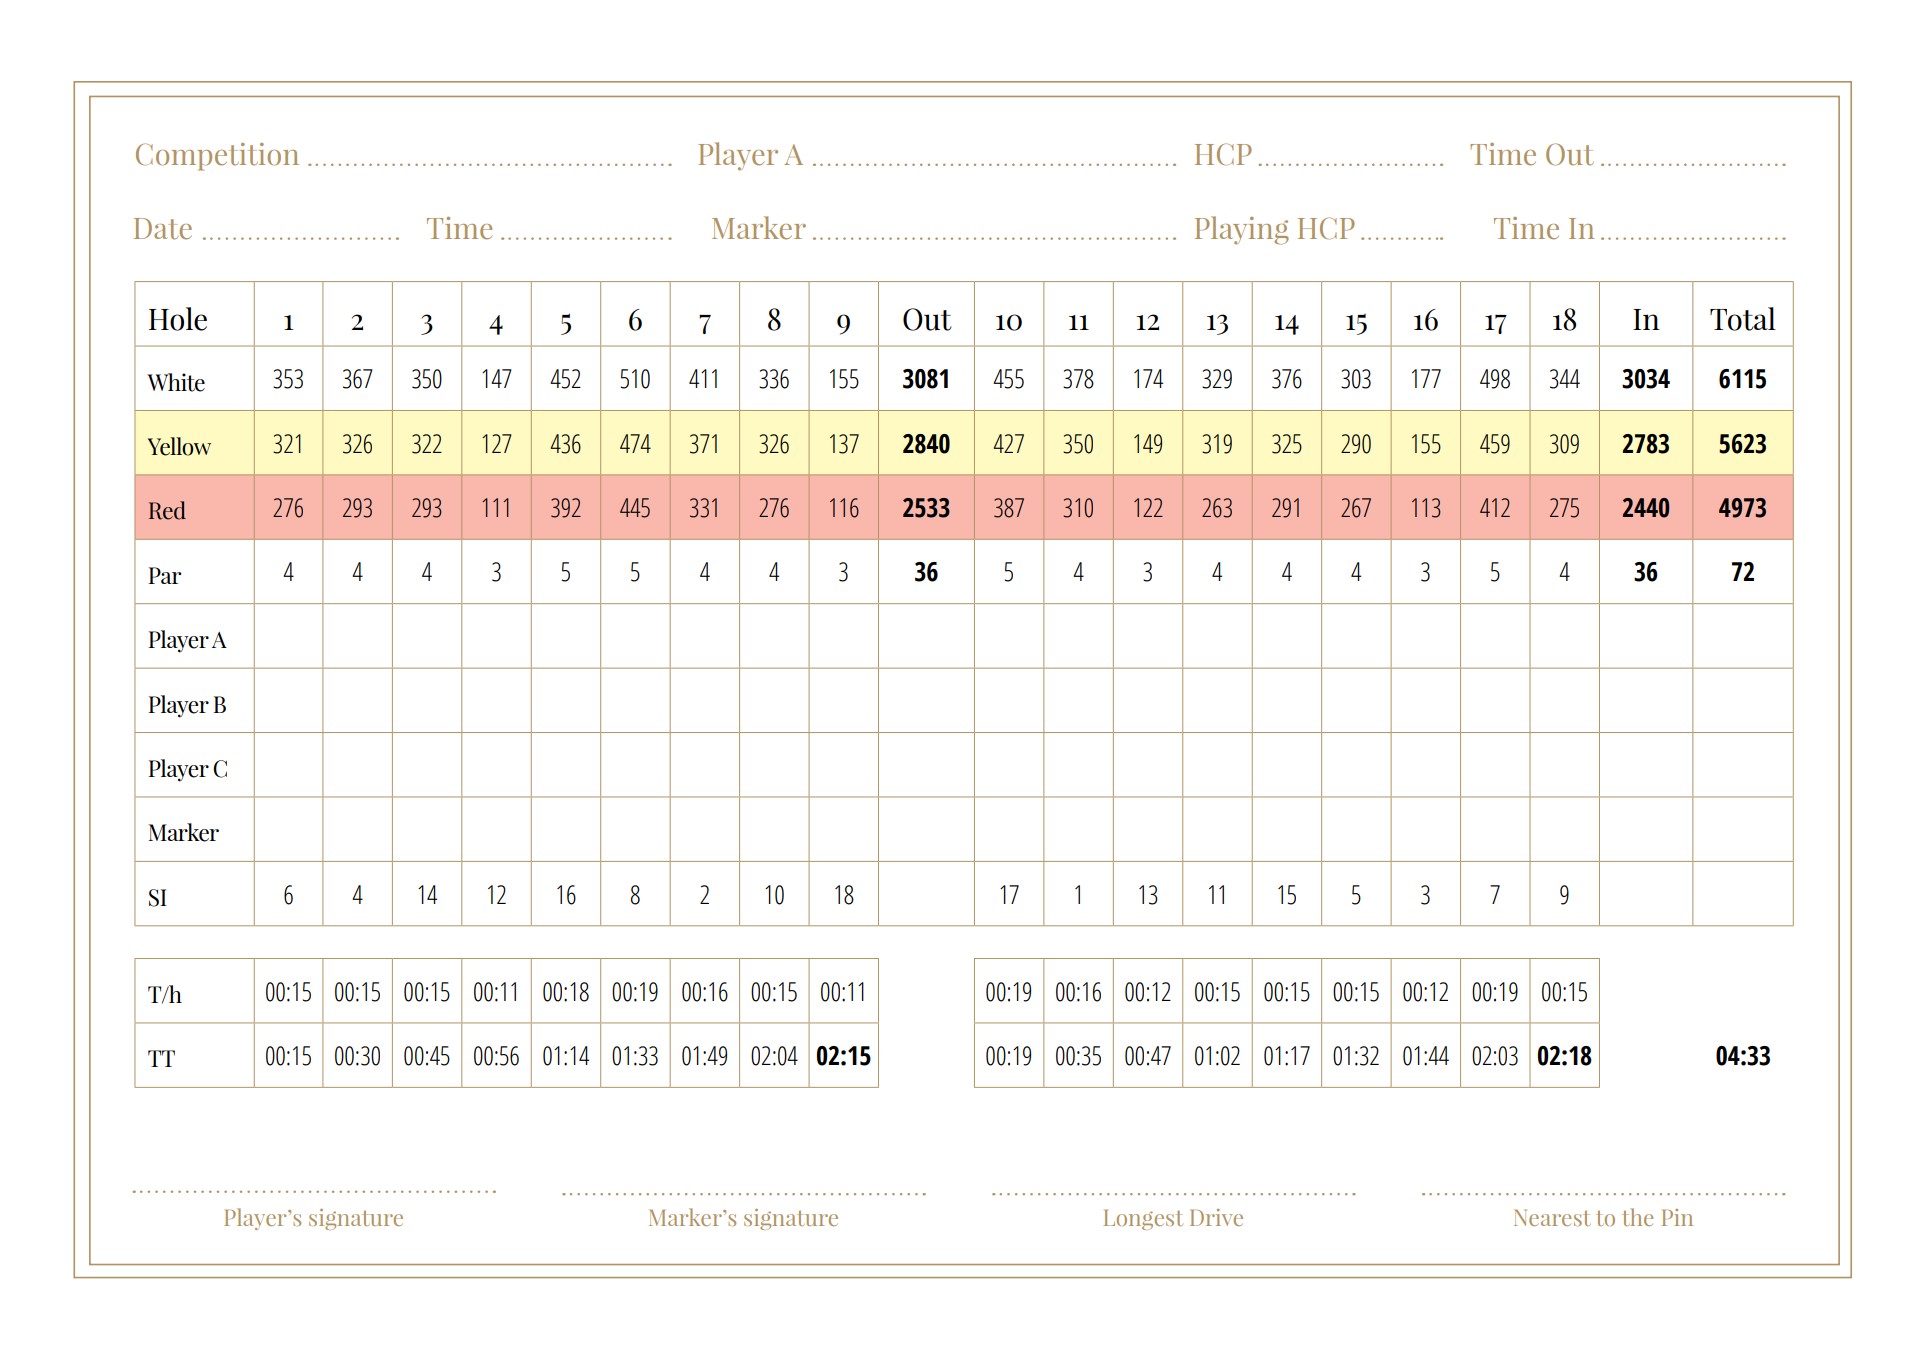1931x1360 pixels.
Task: Select the Red tee row label
Action: (167, 510)
